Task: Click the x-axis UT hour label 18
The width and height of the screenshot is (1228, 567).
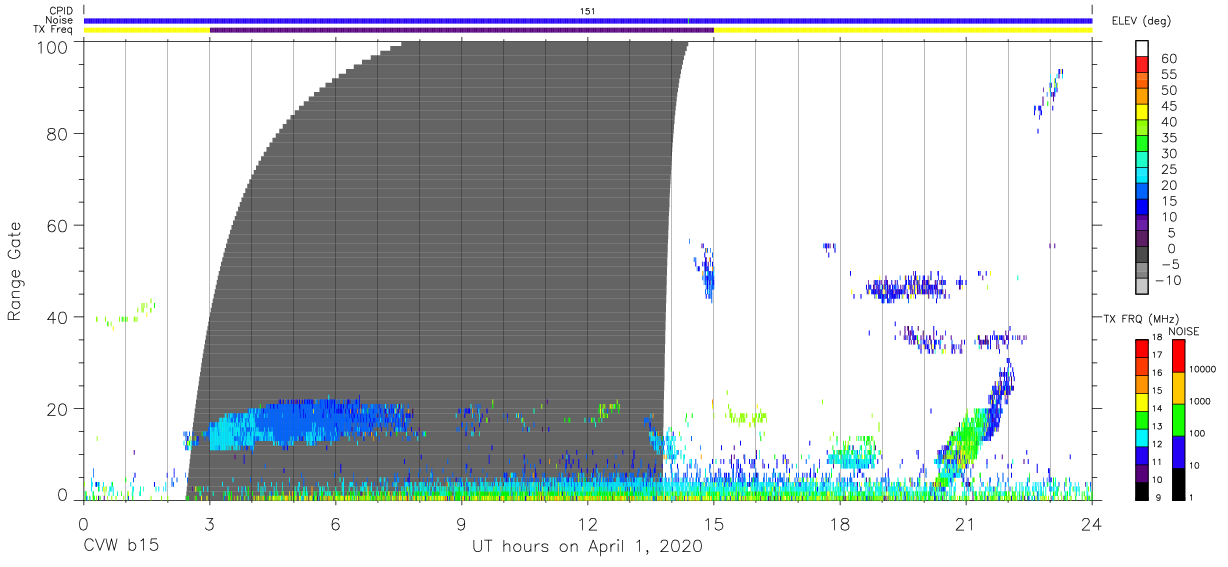Action: coord(840,523)
